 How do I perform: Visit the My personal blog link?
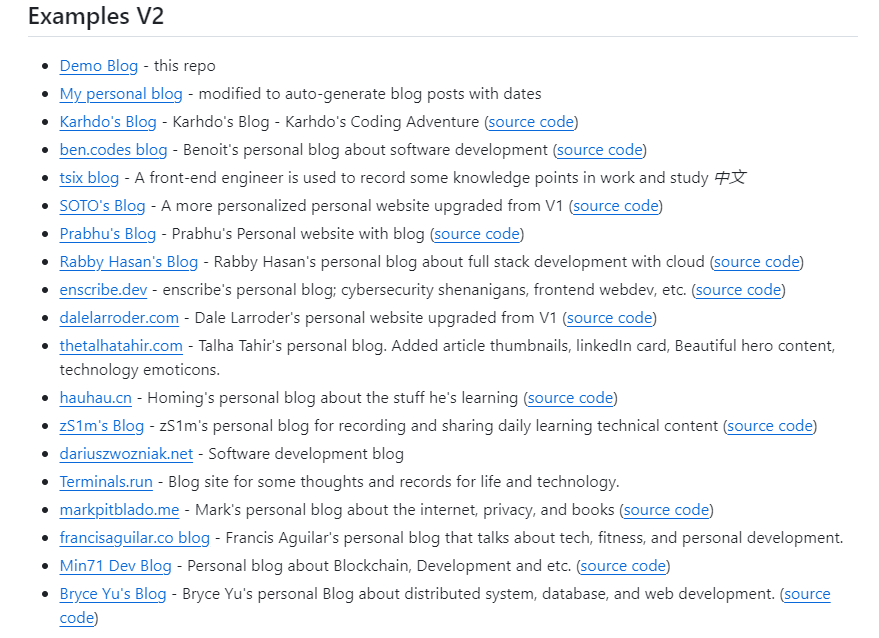tap(120, 94)
